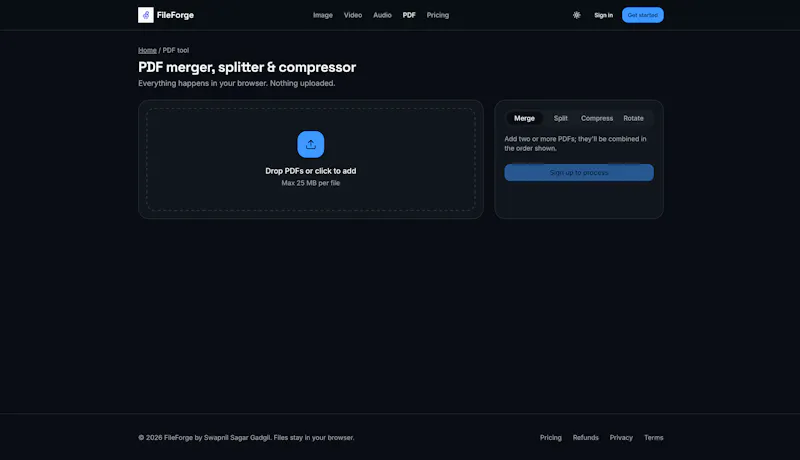The image size is (800, 460).
Task: Click the FileForge brand name text
Action: click(x=175, y=15)
